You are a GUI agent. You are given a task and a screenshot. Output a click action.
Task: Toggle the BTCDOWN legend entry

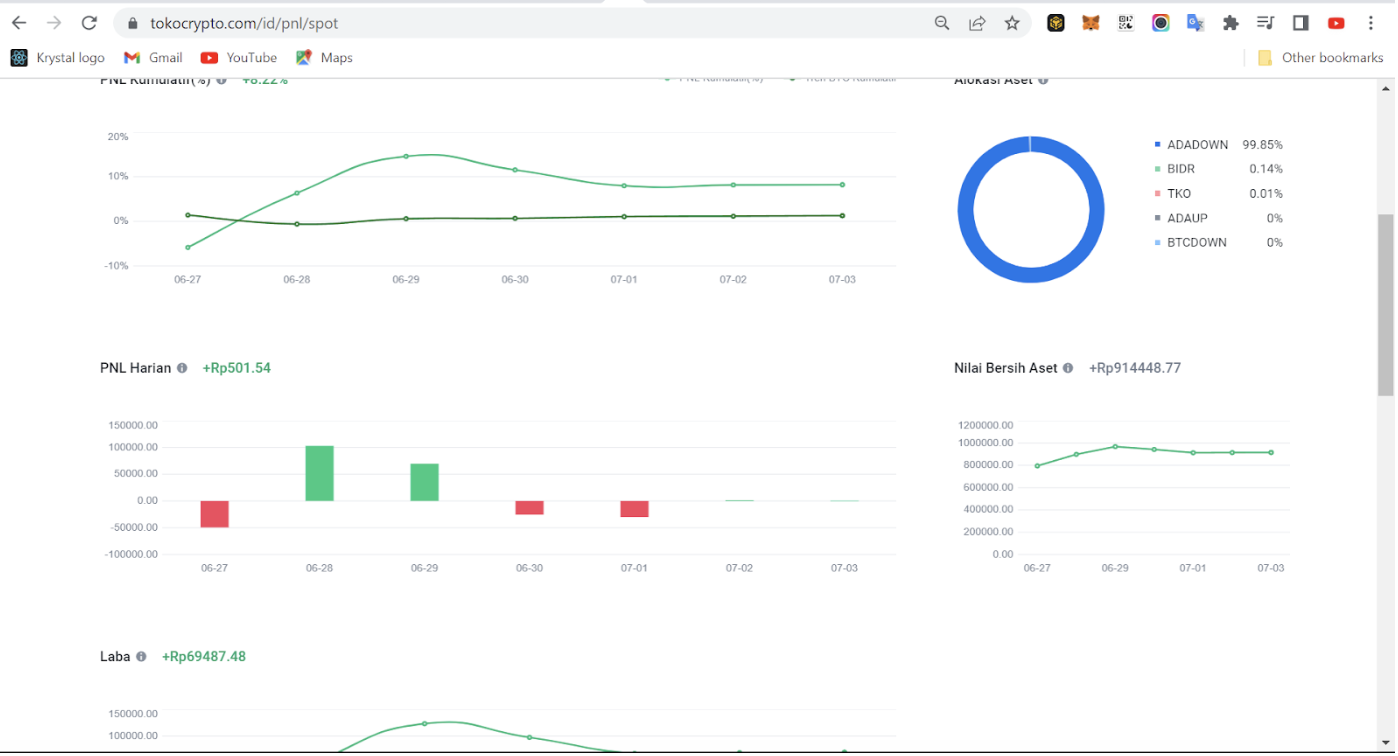pyautogui.click(x=1190, y=242)
